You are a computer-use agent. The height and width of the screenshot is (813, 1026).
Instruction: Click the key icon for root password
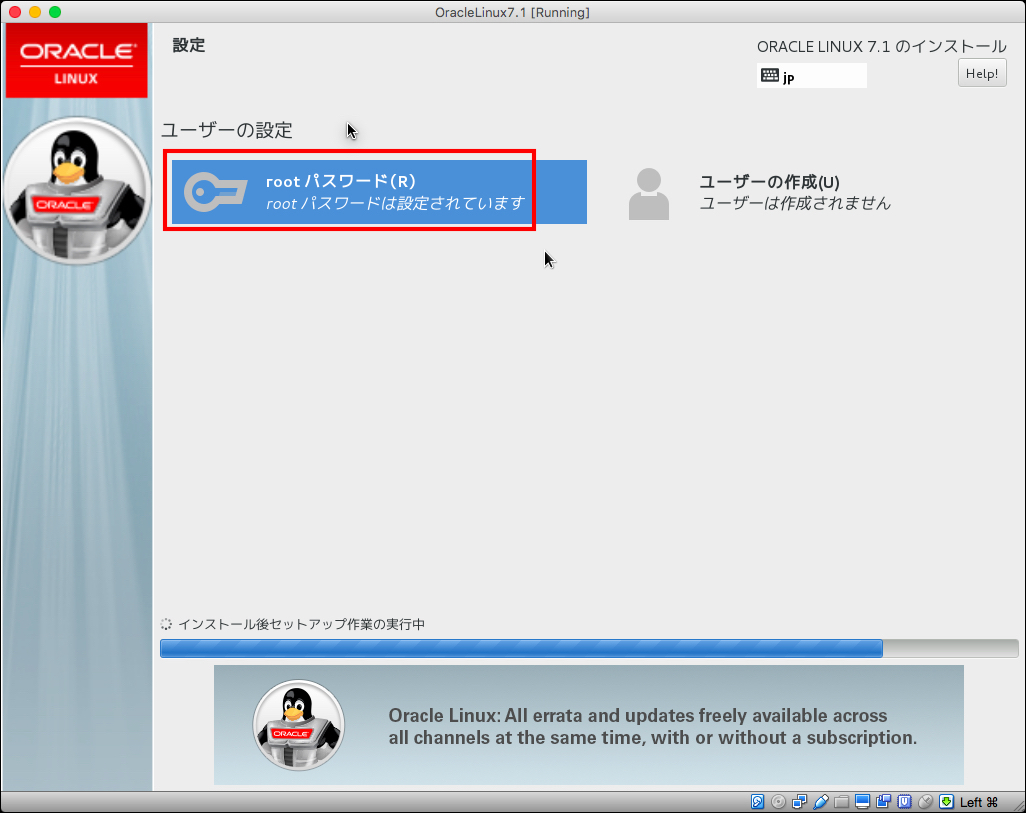[x=215, y=191]
